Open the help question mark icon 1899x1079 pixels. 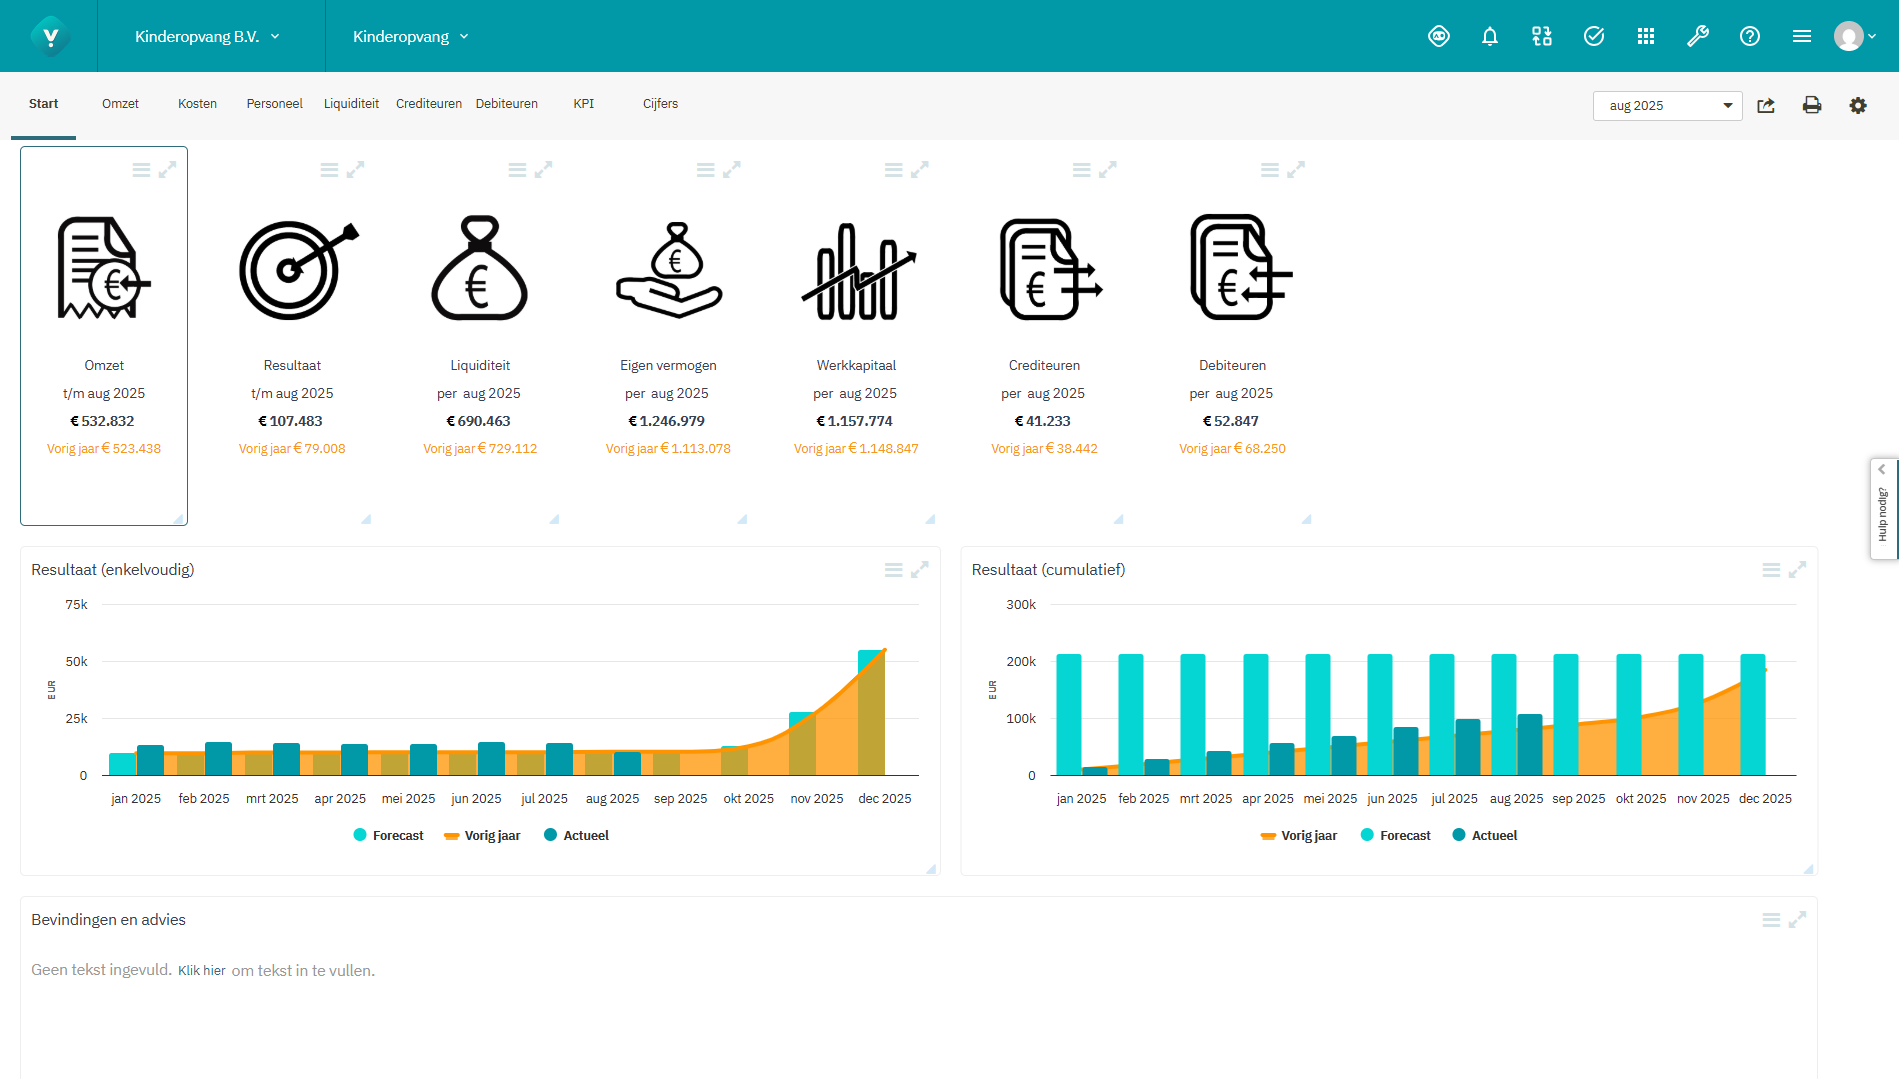point(1750,36)
